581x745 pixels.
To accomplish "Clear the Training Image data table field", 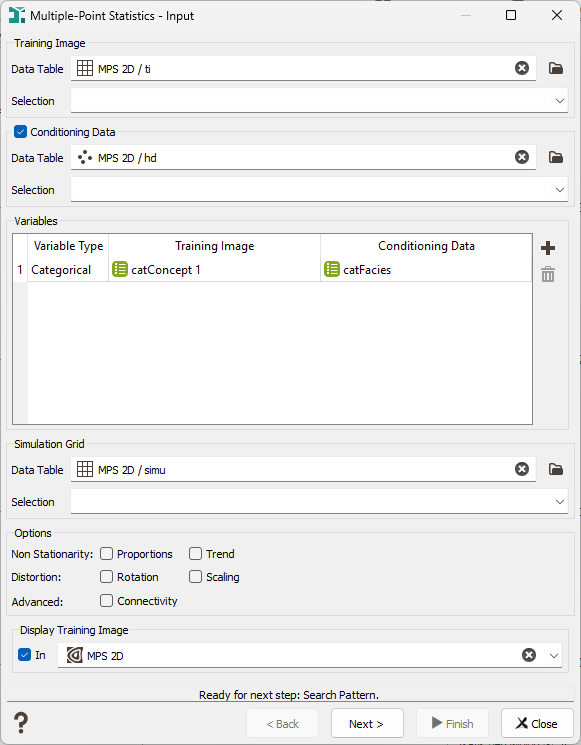I will pyautogui.click(x=522, y=68).
